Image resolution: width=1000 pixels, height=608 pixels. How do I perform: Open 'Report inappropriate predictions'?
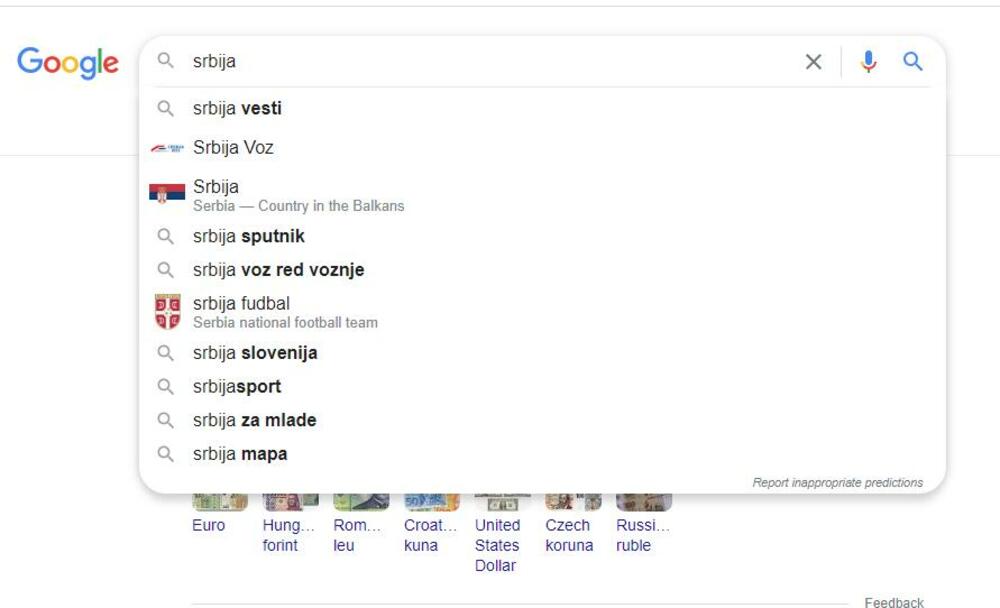click(x=837, y=482)
